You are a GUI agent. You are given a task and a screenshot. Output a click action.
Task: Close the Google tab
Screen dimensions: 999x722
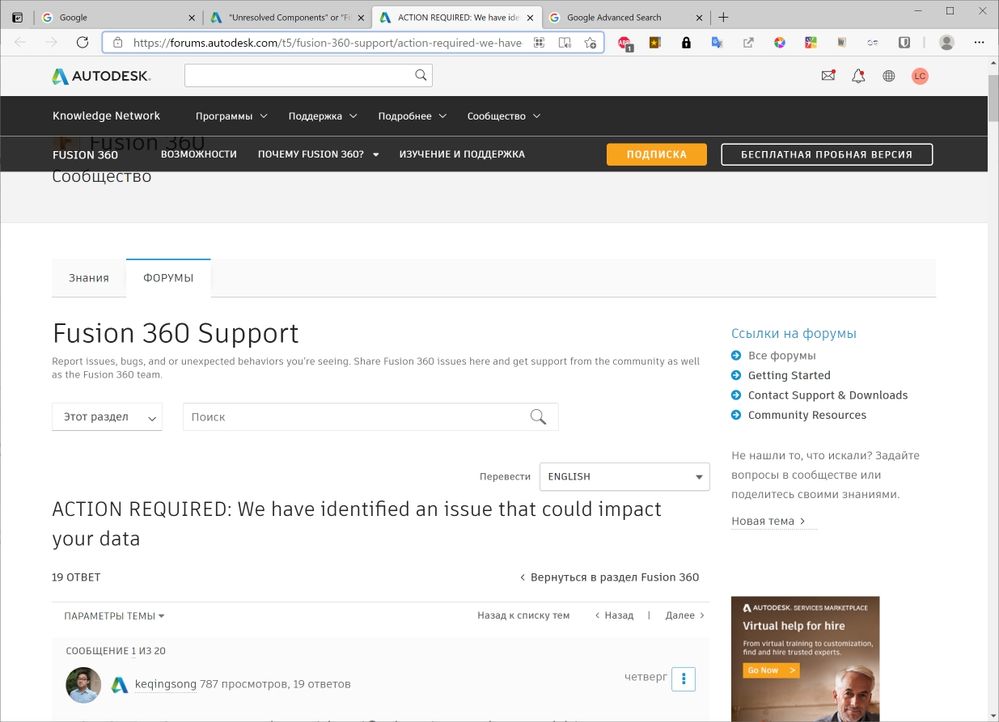tap(191, 18)
